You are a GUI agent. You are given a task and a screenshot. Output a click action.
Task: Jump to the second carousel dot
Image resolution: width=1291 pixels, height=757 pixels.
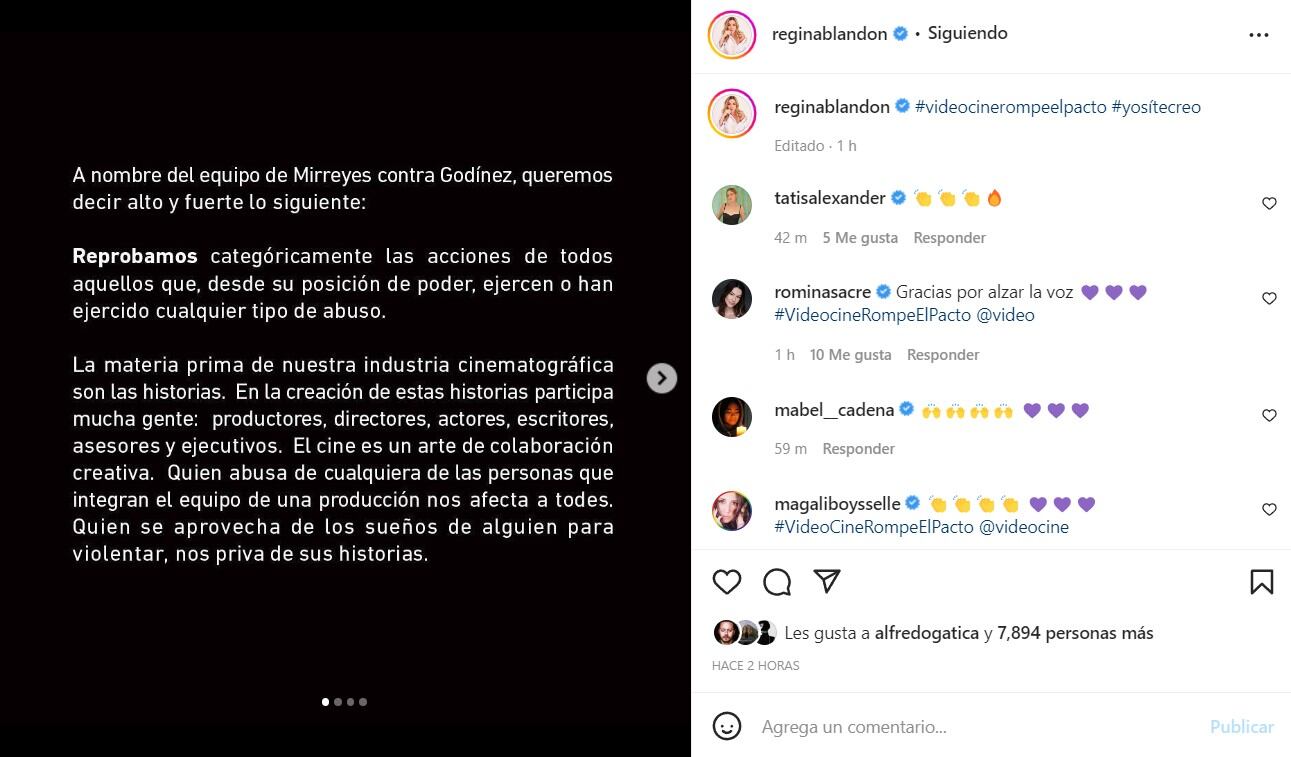[338, 702]
